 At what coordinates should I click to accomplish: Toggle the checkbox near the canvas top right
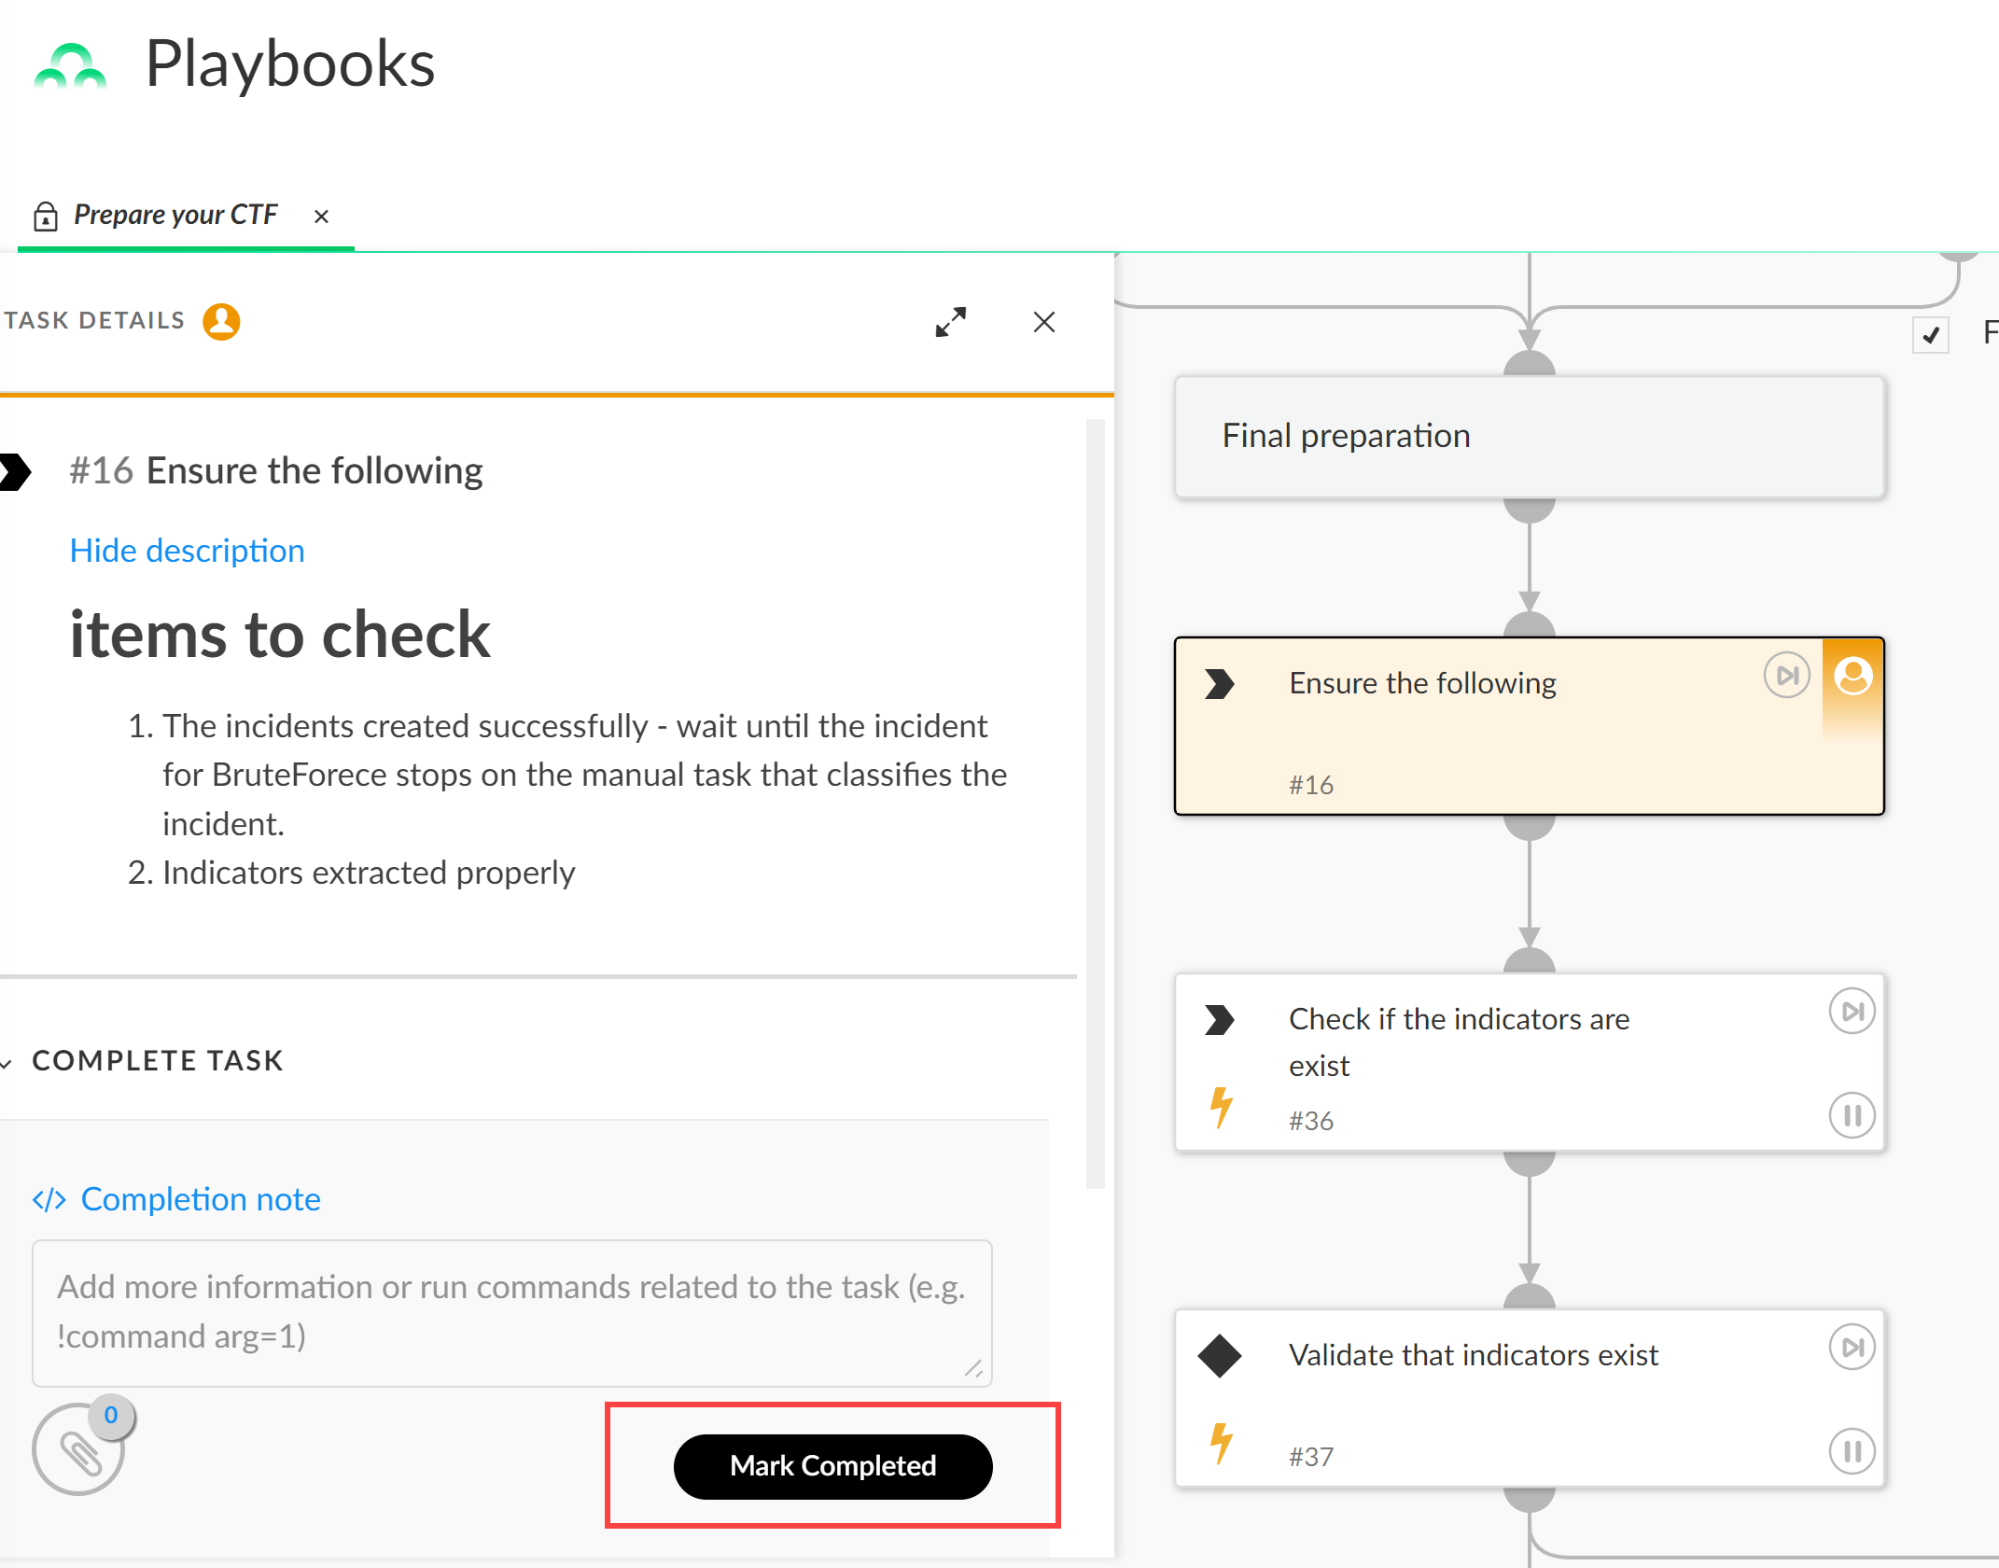pos(1930,334)
